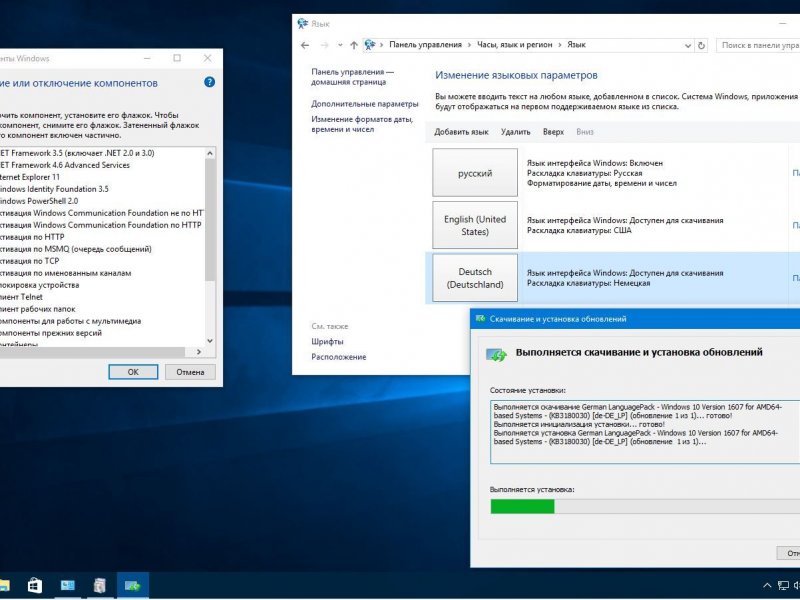This screenshot has width=800, height=600.
Task: Select the русский language tile
Action: tap(475, 172)
